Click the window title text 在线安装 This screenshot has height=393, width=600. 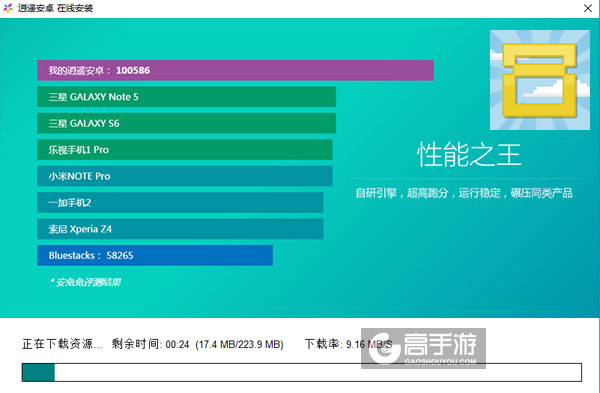tap(75, 8)
